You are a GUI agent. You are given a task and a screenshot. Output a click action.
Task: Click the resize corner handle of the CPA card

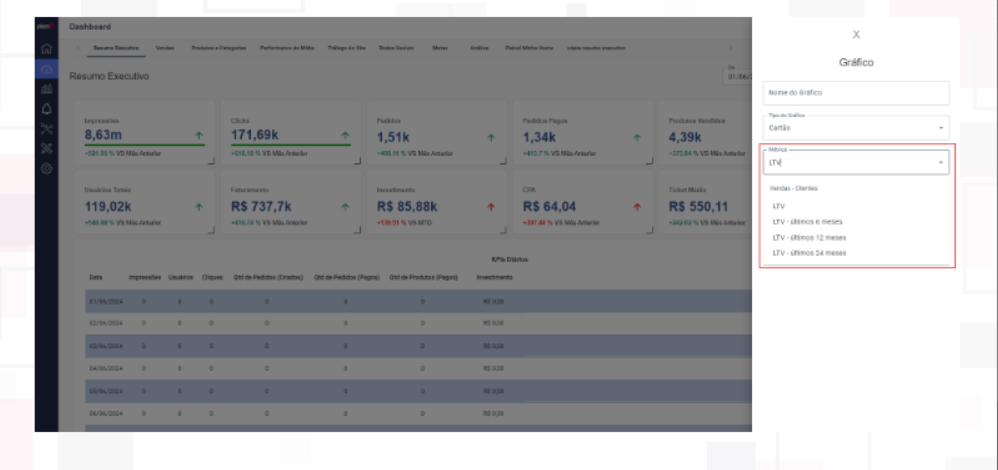(649, 231)
